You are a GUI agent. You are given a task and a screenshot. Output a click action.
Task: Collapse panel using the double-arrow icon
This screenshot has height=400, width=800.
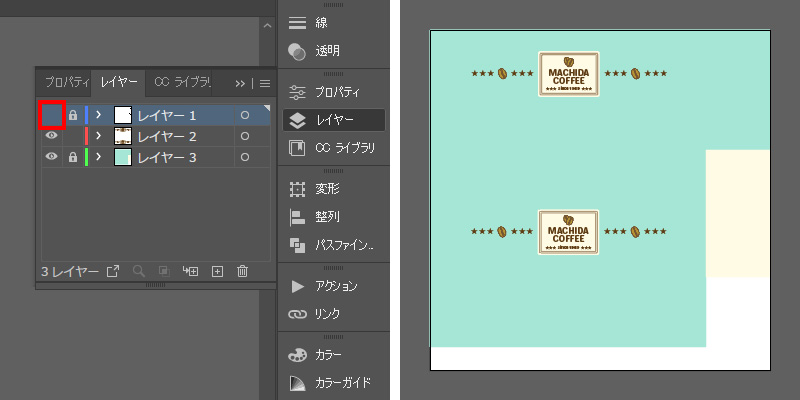(x=241, y=83)
